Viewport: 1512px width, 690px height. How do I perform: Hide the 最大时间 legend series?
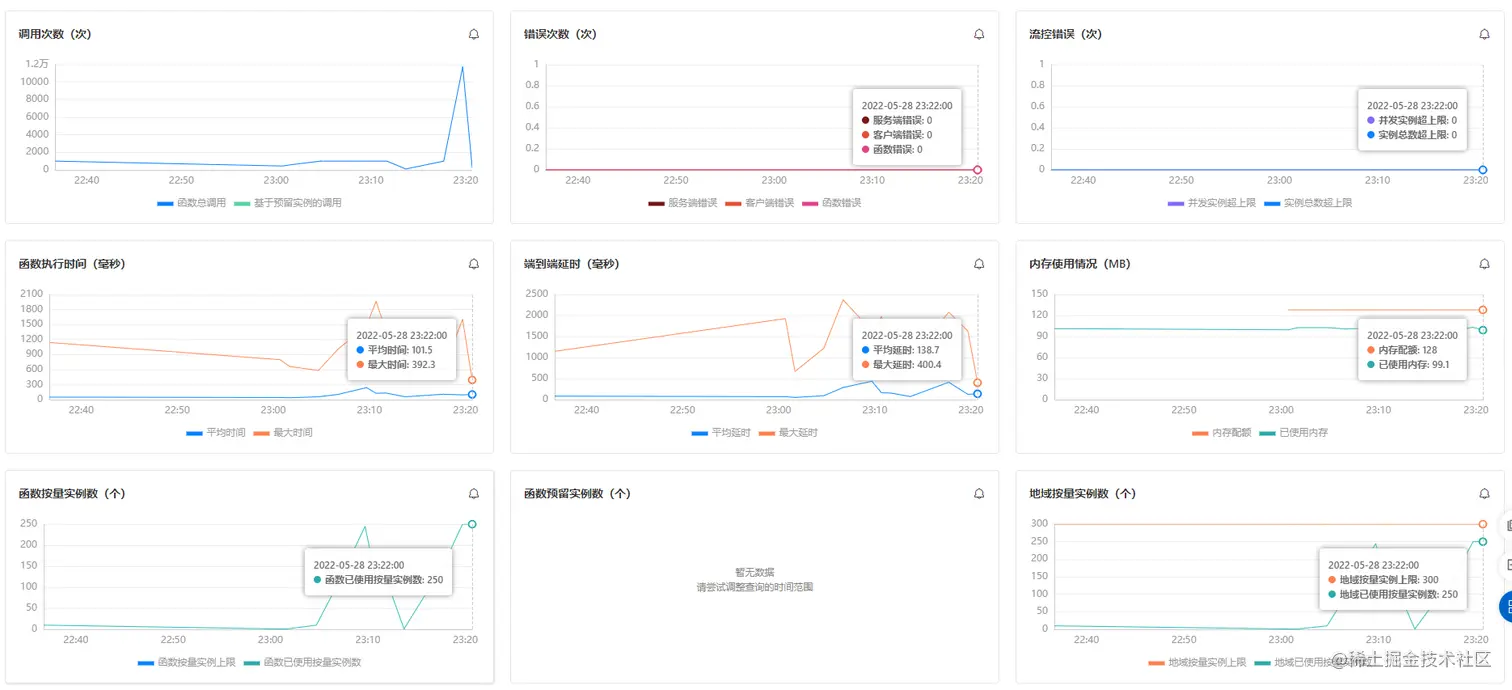(283, 433)
